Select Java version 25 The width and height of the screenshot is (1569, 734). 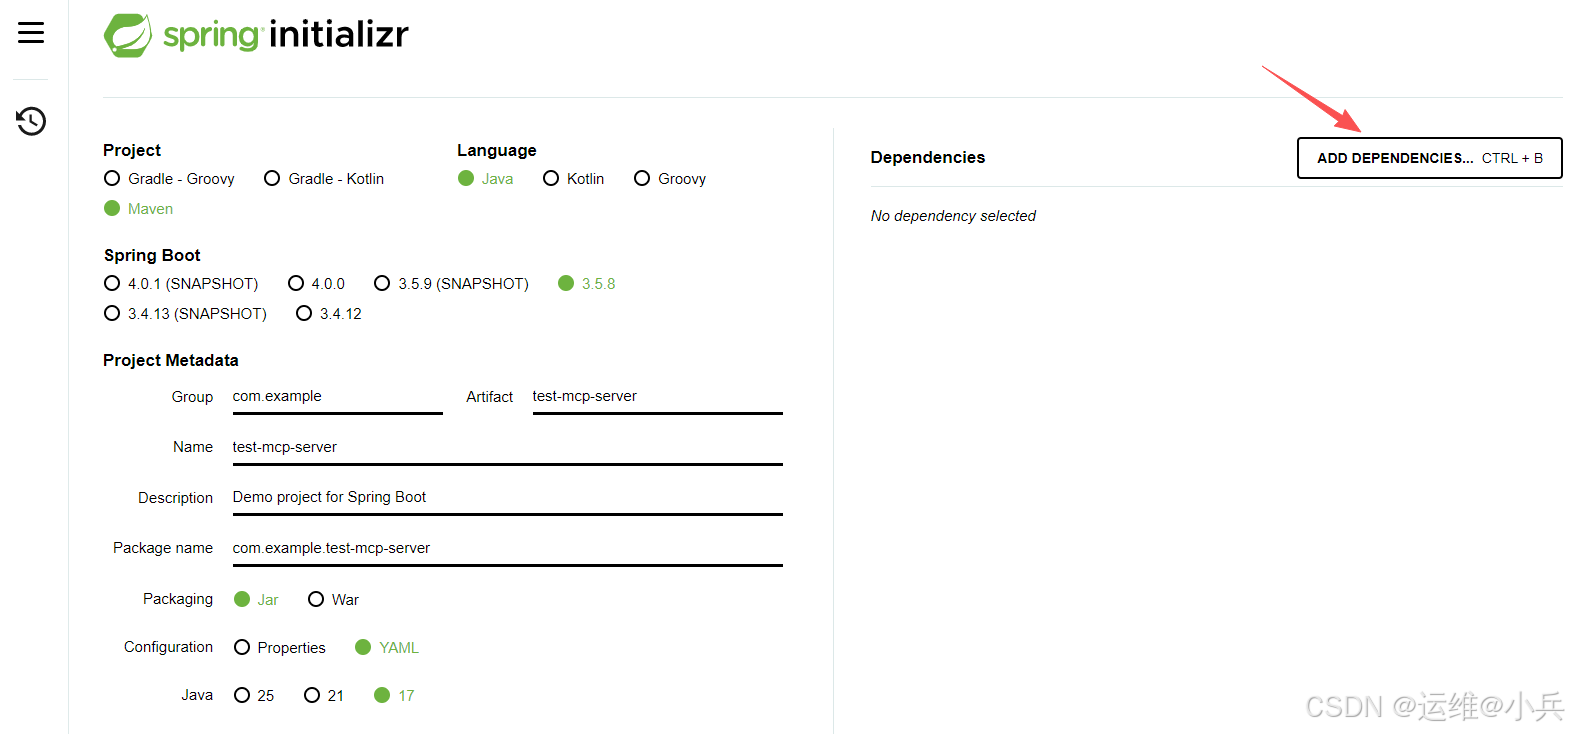pyautogui.click(x=254, y=696)
